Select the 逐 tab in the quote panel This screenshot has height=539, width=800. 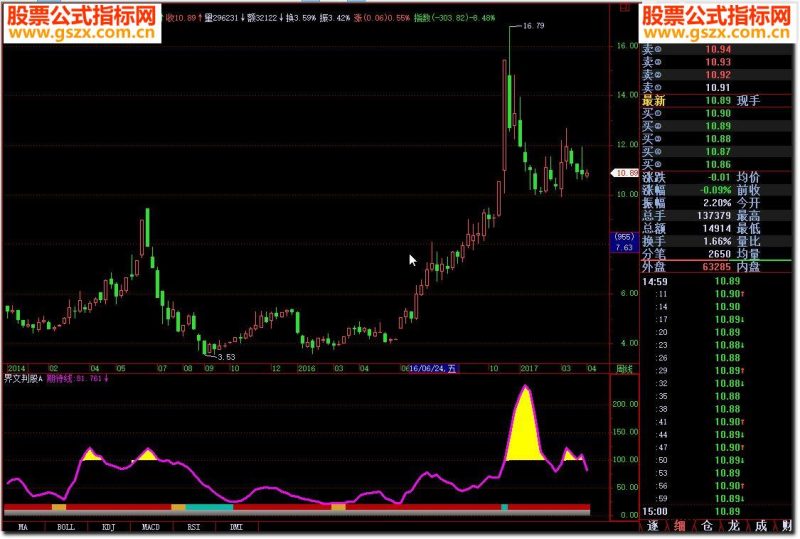[x=653, y=526]
